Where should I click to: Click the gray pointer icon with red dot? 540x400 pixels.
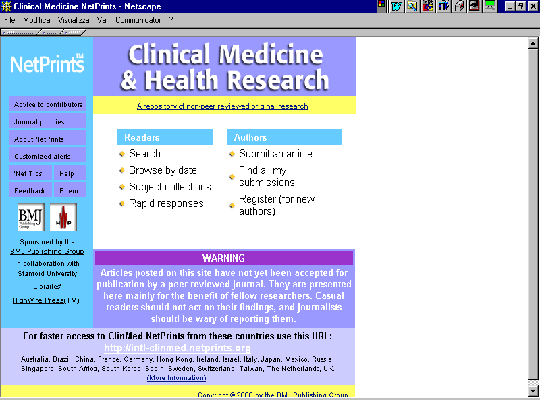coord(459,6)
